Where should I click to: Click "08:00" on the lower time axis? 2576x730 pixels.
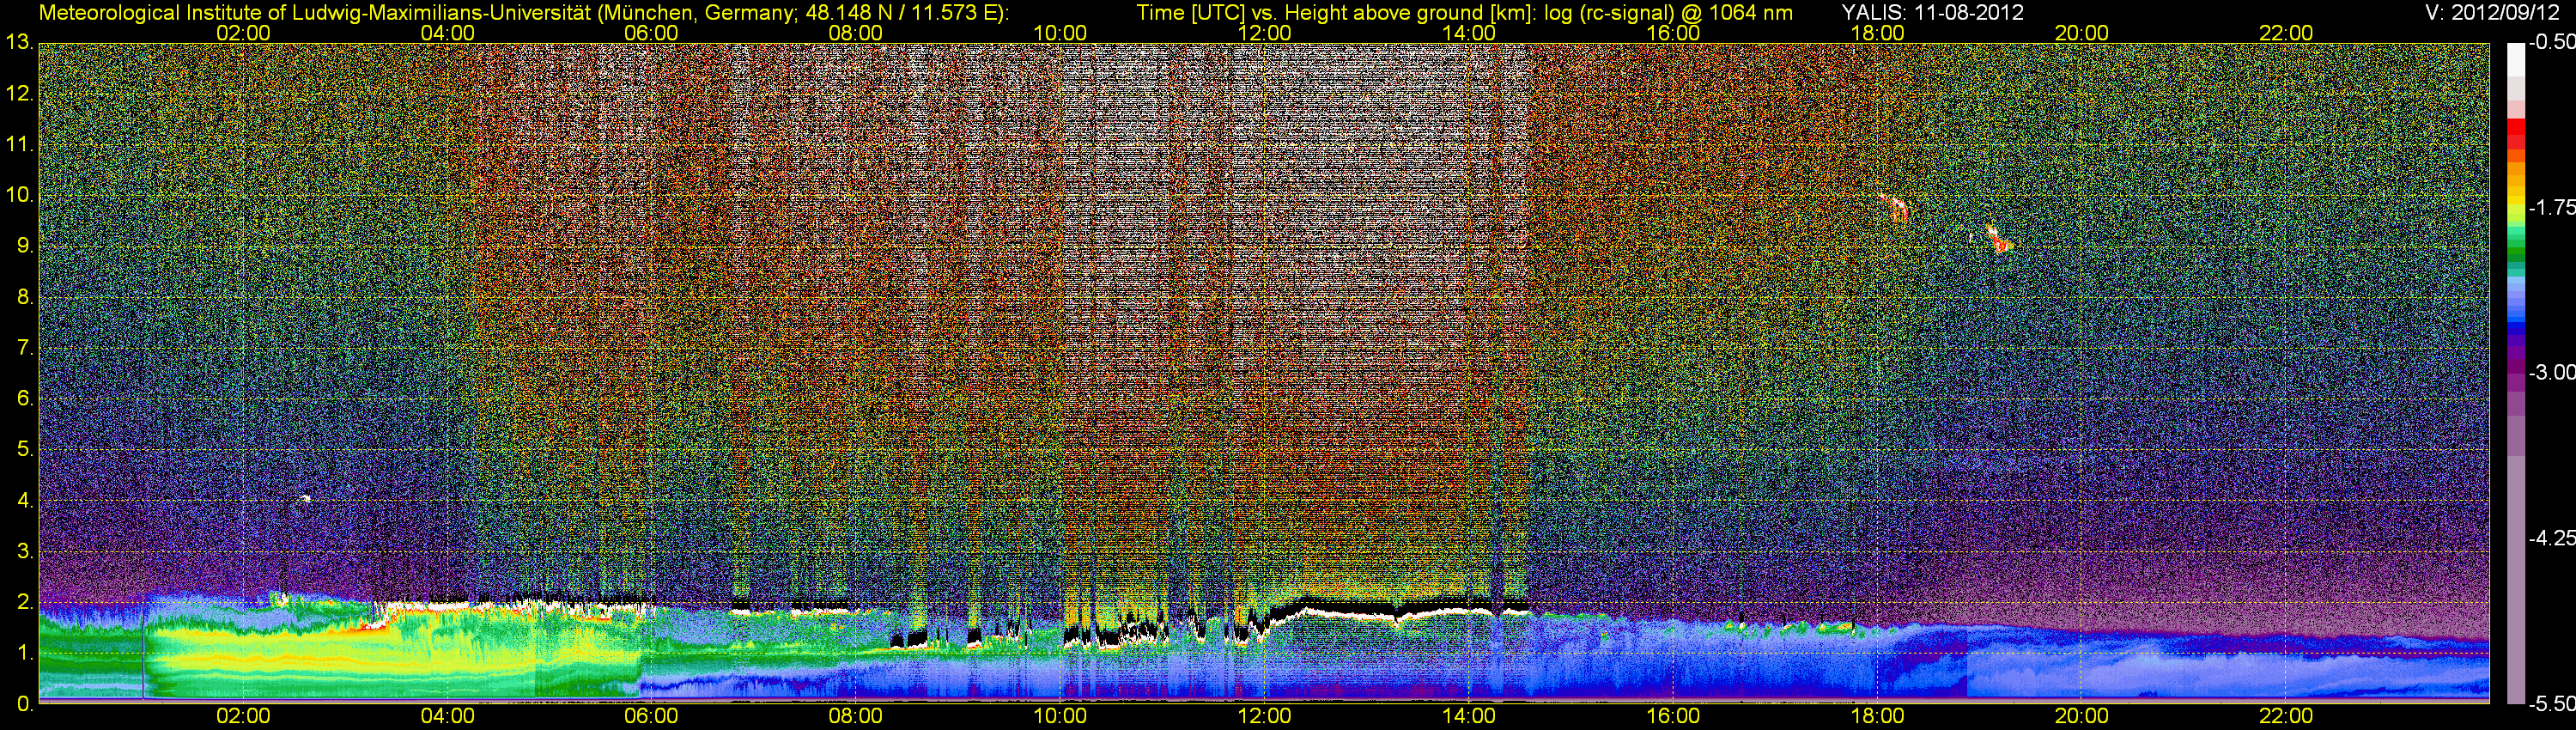856,717
